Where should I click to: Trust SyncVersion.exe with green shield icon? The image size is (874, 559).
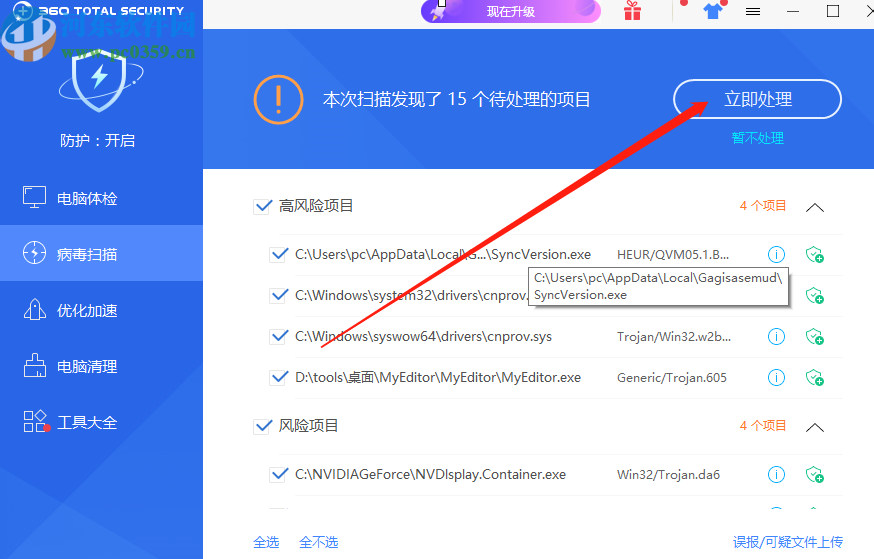tap(814, 255)
